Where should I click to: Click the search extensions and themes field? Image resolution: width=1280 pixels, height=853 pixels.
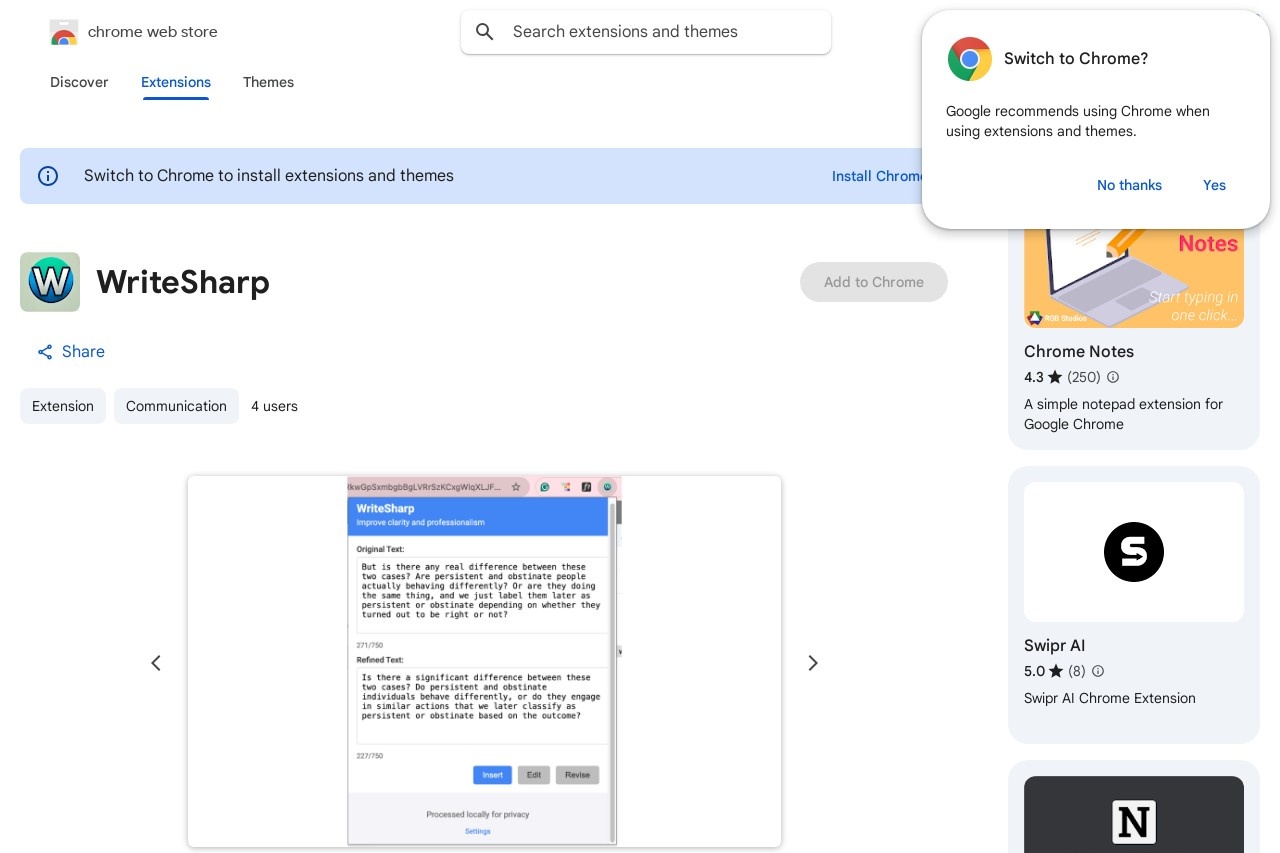[646, 32]
